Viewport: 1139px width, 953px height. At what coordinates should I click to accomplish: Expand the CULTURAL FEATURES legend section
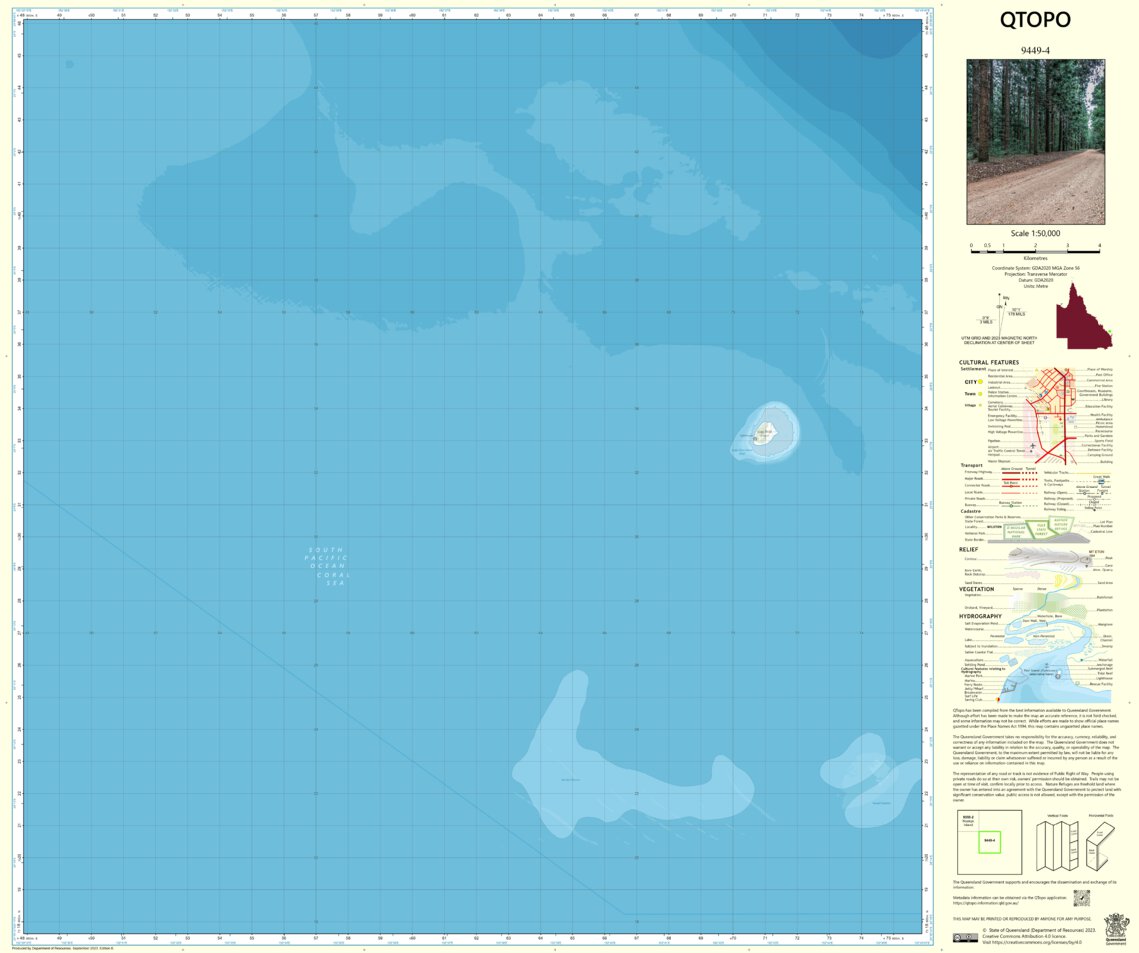[989, 363]
